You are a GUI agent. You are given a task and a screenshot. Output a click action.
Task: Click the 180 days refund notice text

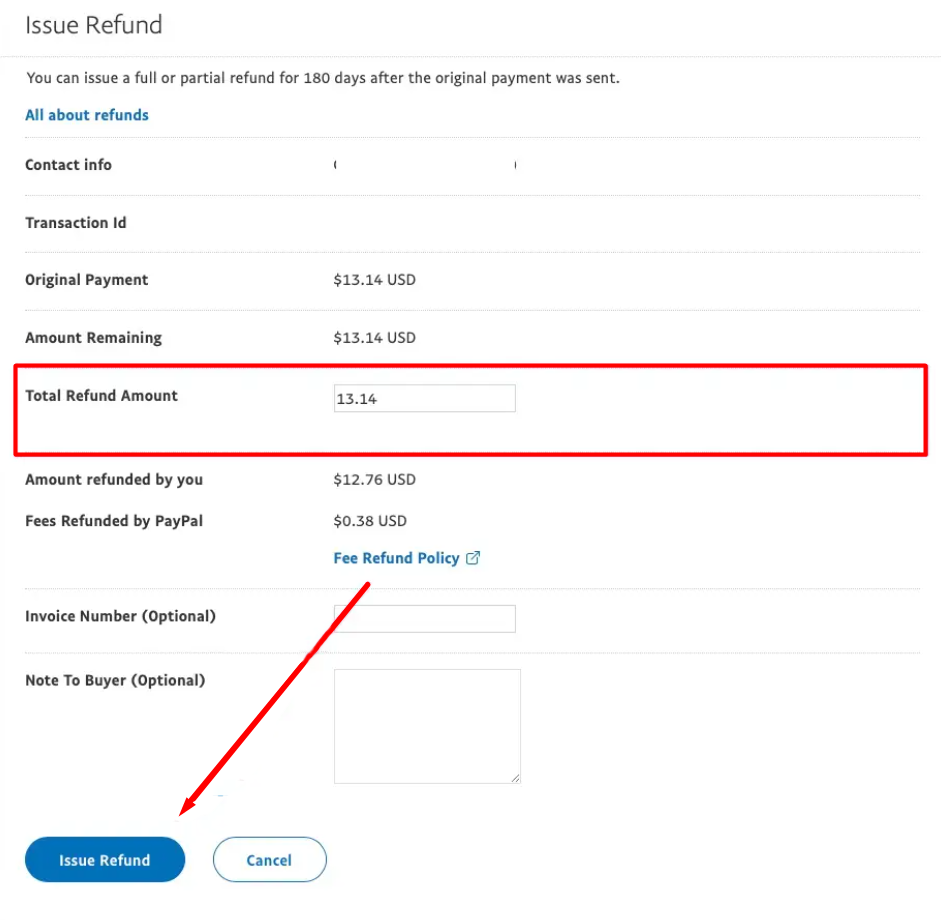(323, 78)
